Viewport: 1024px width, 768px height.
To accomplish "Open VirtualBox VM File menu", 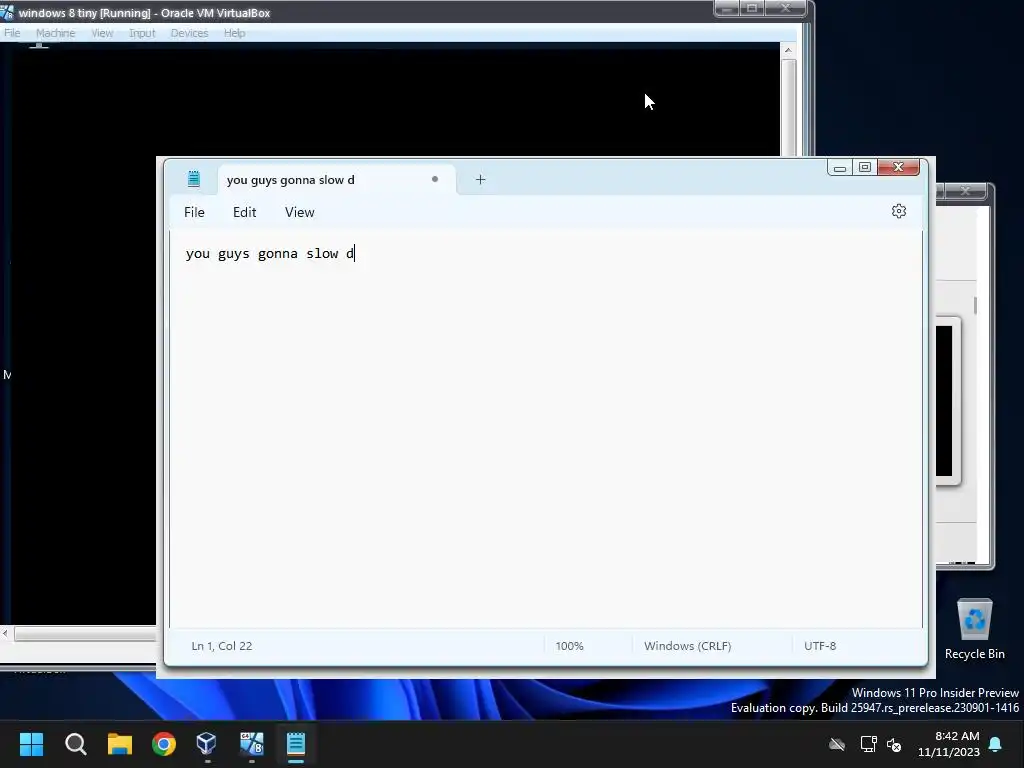I will click(x=12, y=33).
